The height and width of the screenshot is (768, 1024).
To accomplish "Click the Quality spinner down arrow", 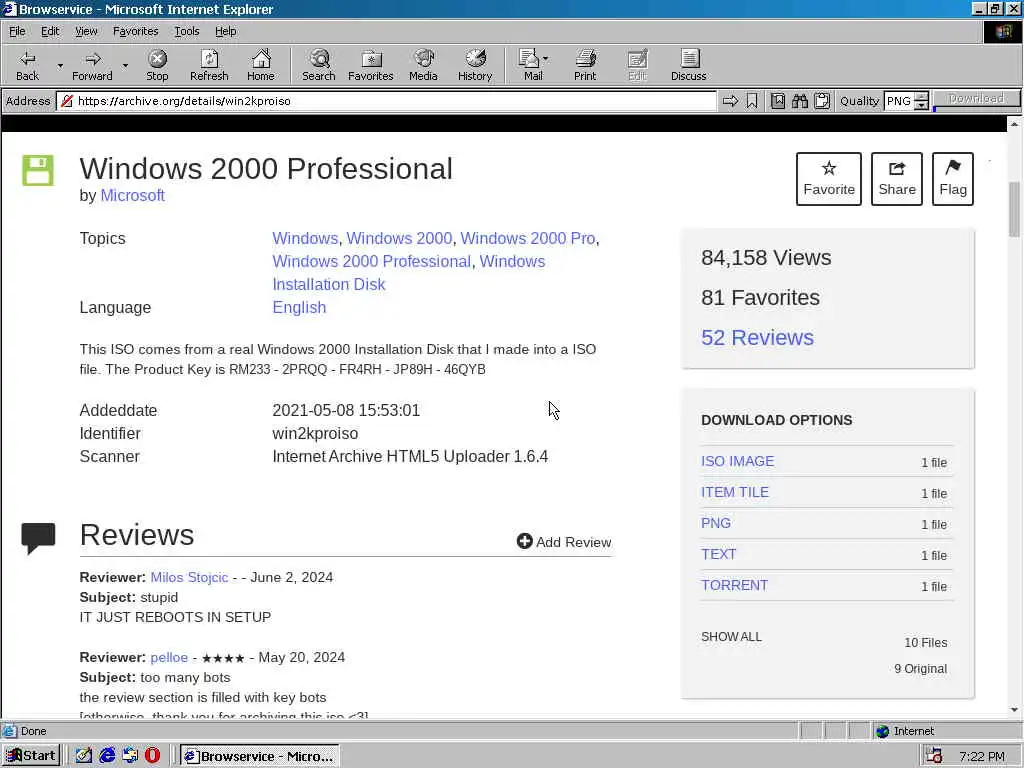I will 921,106.
